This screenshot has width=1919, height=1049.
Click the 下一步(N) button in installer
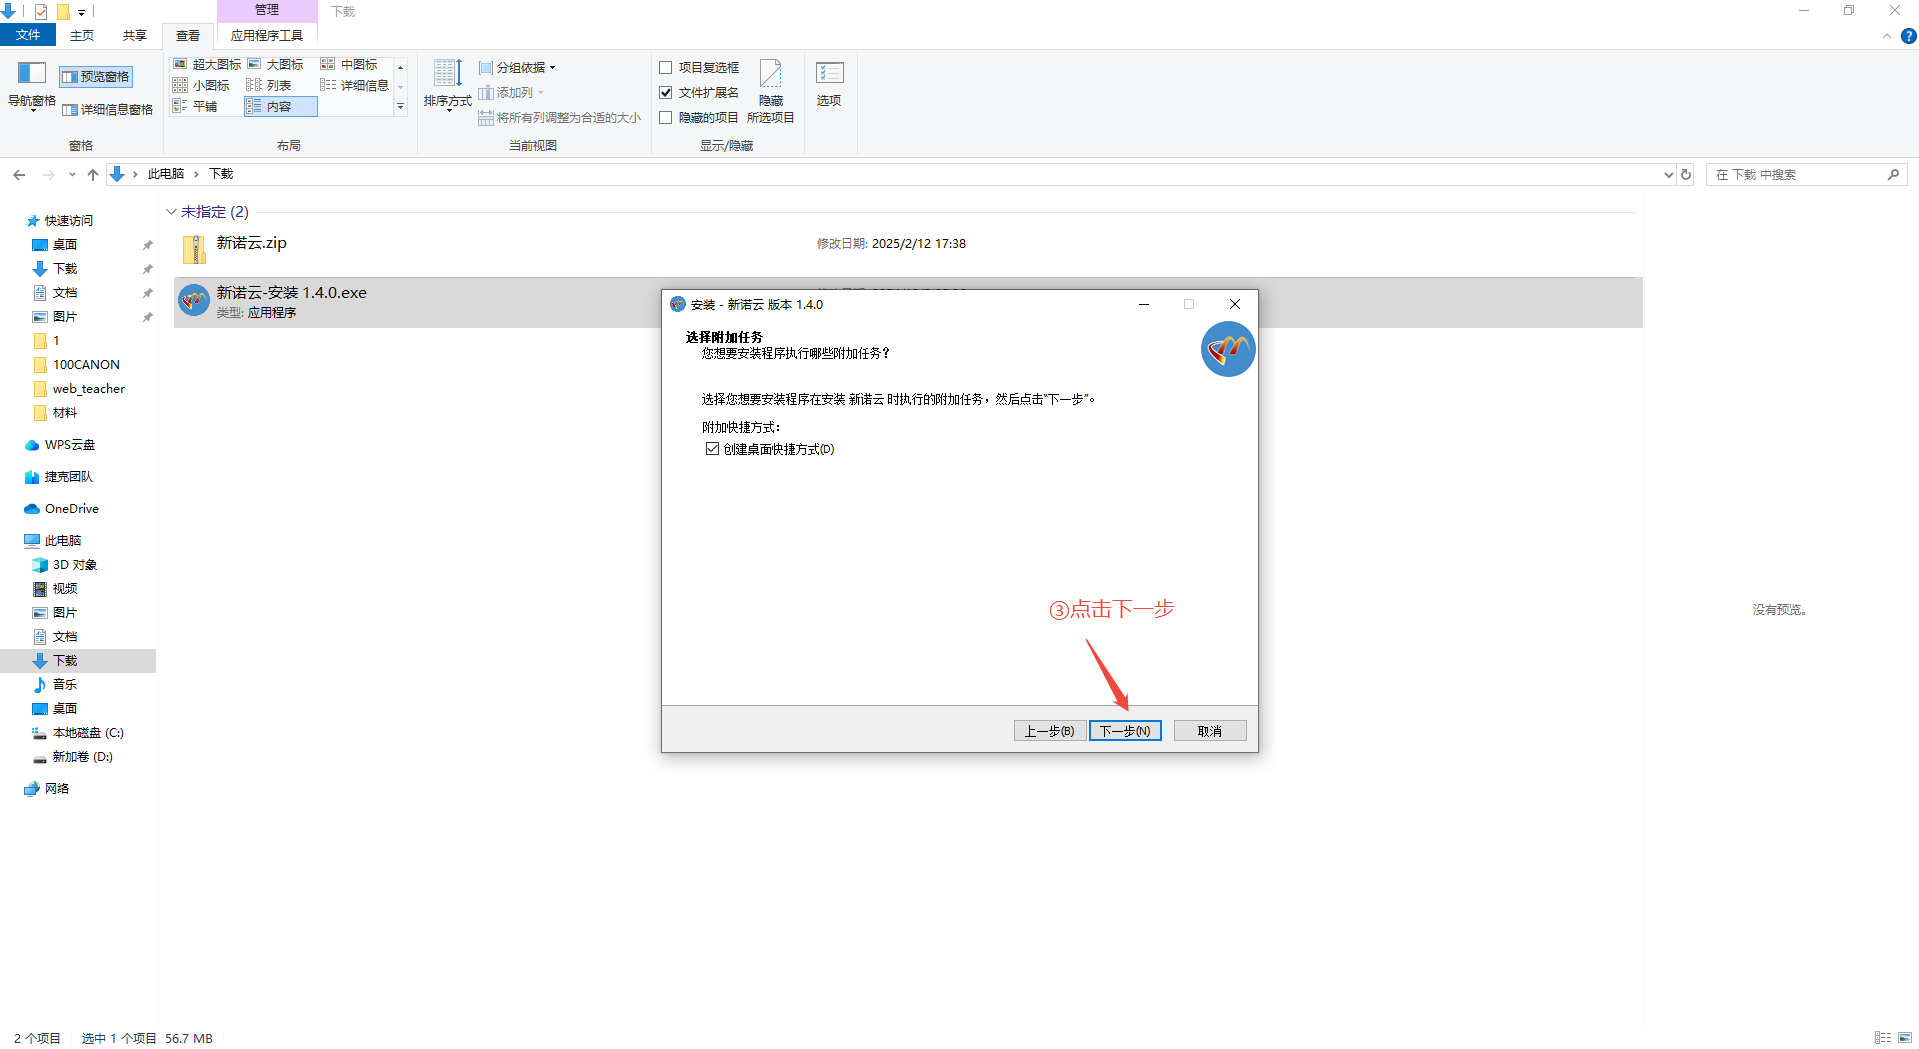click(x=1125, y=731)
